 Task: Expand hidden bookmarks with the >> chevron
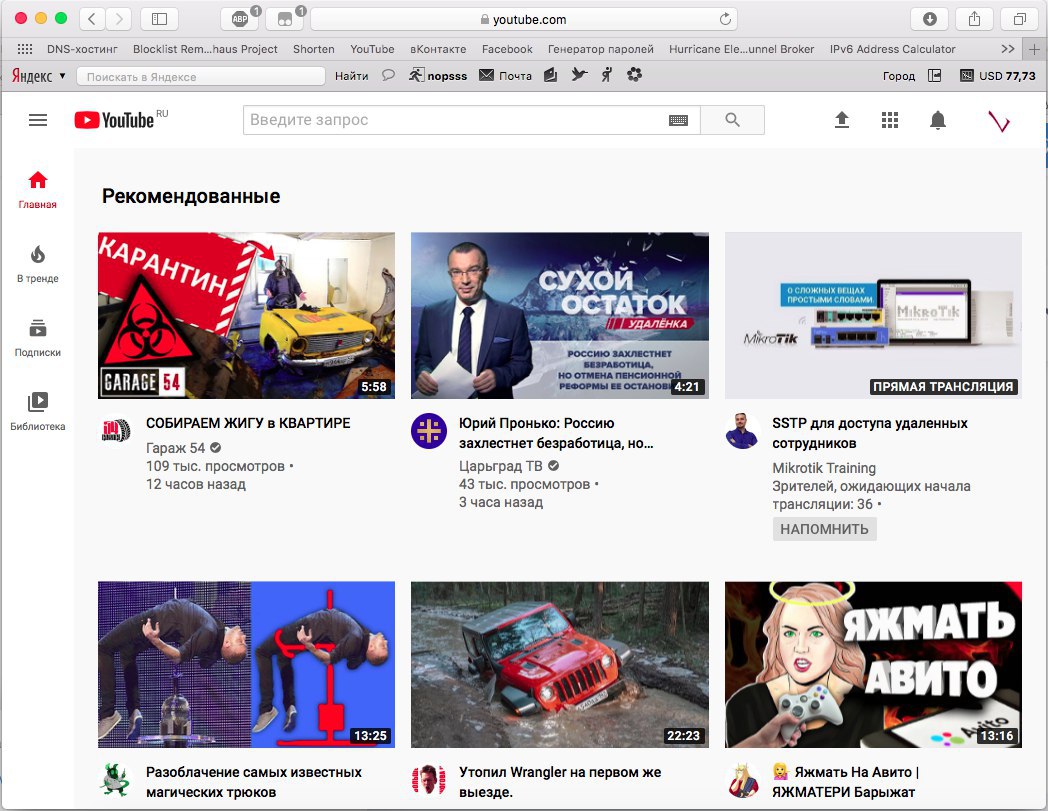pyautogui.click(x=1008, y=49)
